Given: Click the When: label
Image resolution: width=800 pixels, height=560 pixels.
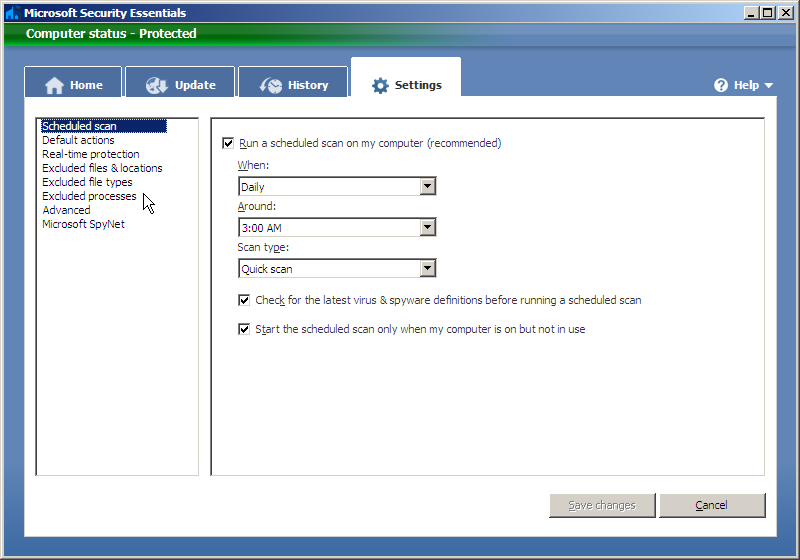Looking at the screenshot, I should [x=253, y=165].
